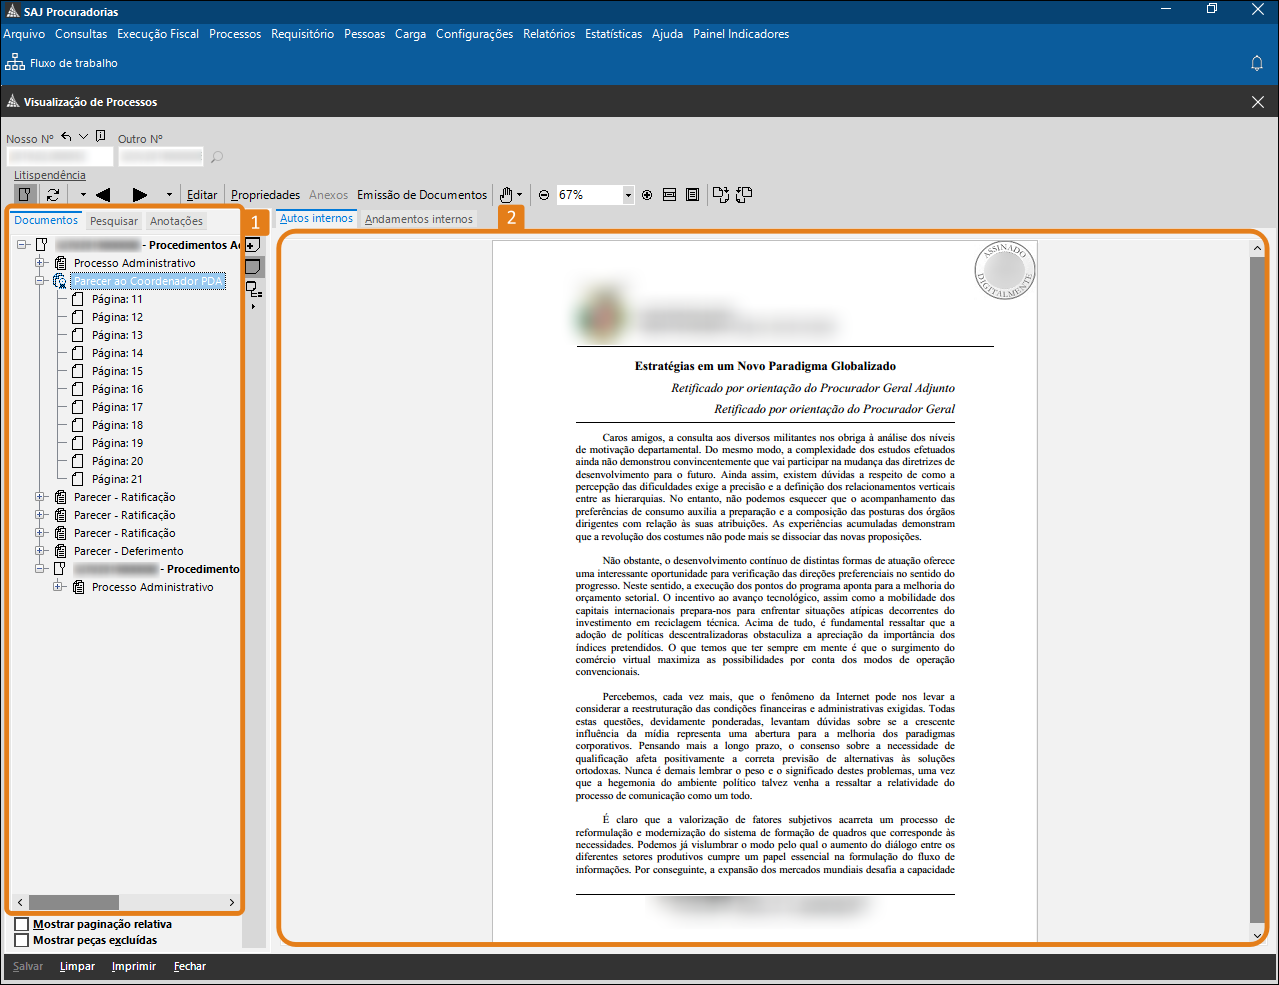The image size is (1279, 985).
Task: Click the tree panel horizontal scrollbar thumb
Action: tap(74, 902)
